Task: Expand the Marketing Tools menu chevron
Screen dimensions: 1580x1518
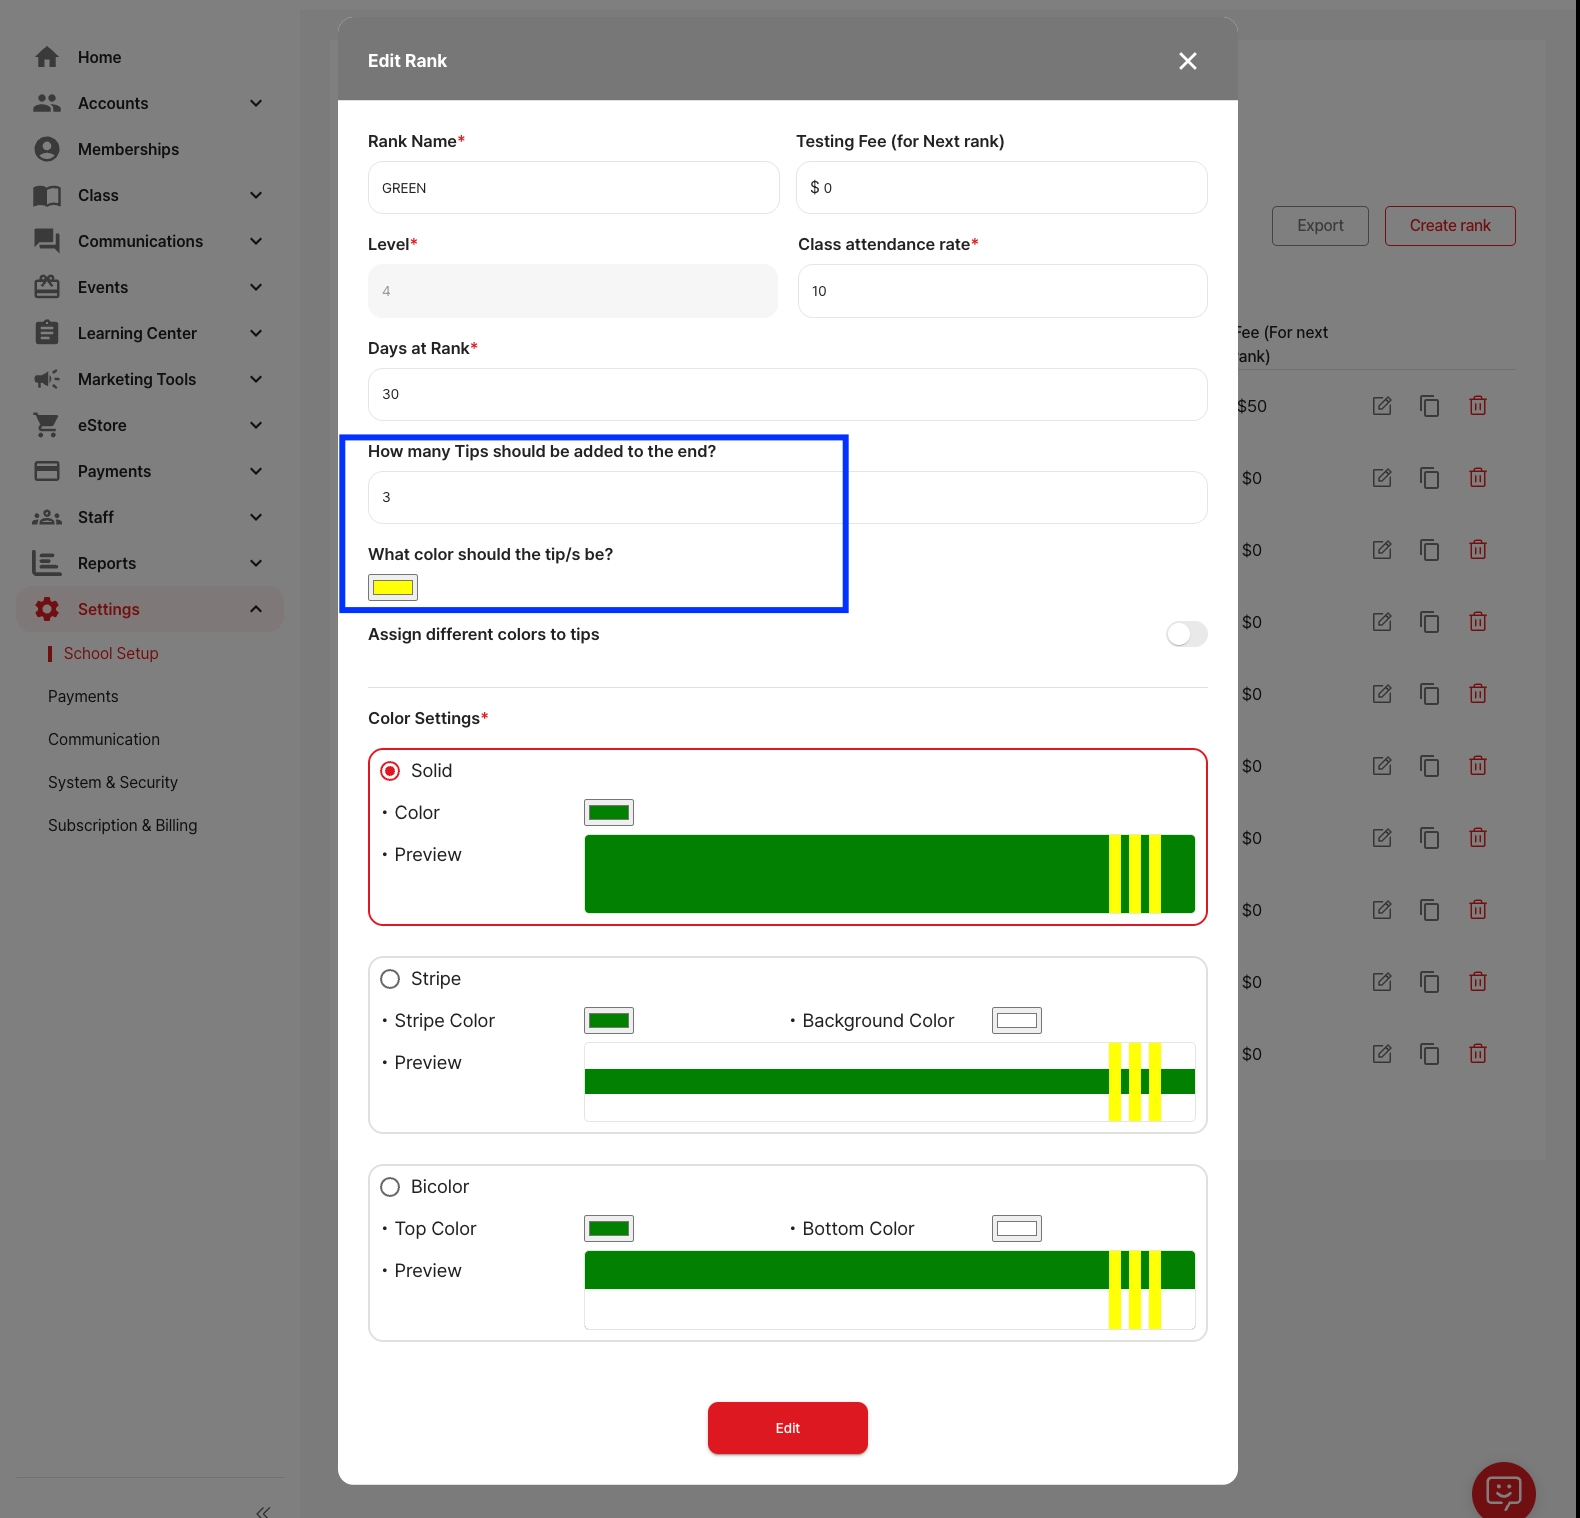Action: coord(256,379)
